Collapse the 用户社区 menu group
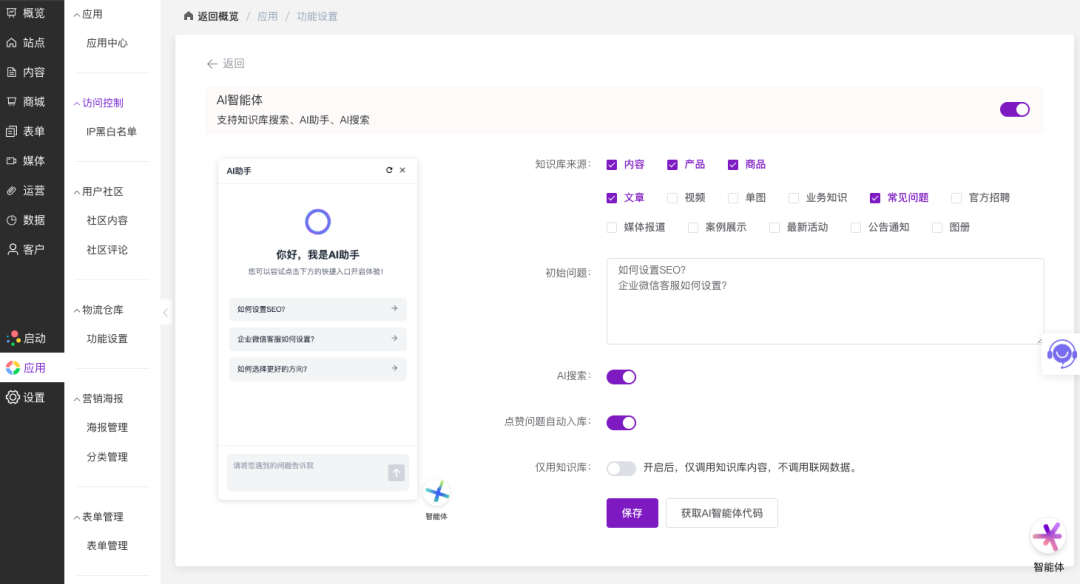The image size is (1080, 584). point(76,192)
